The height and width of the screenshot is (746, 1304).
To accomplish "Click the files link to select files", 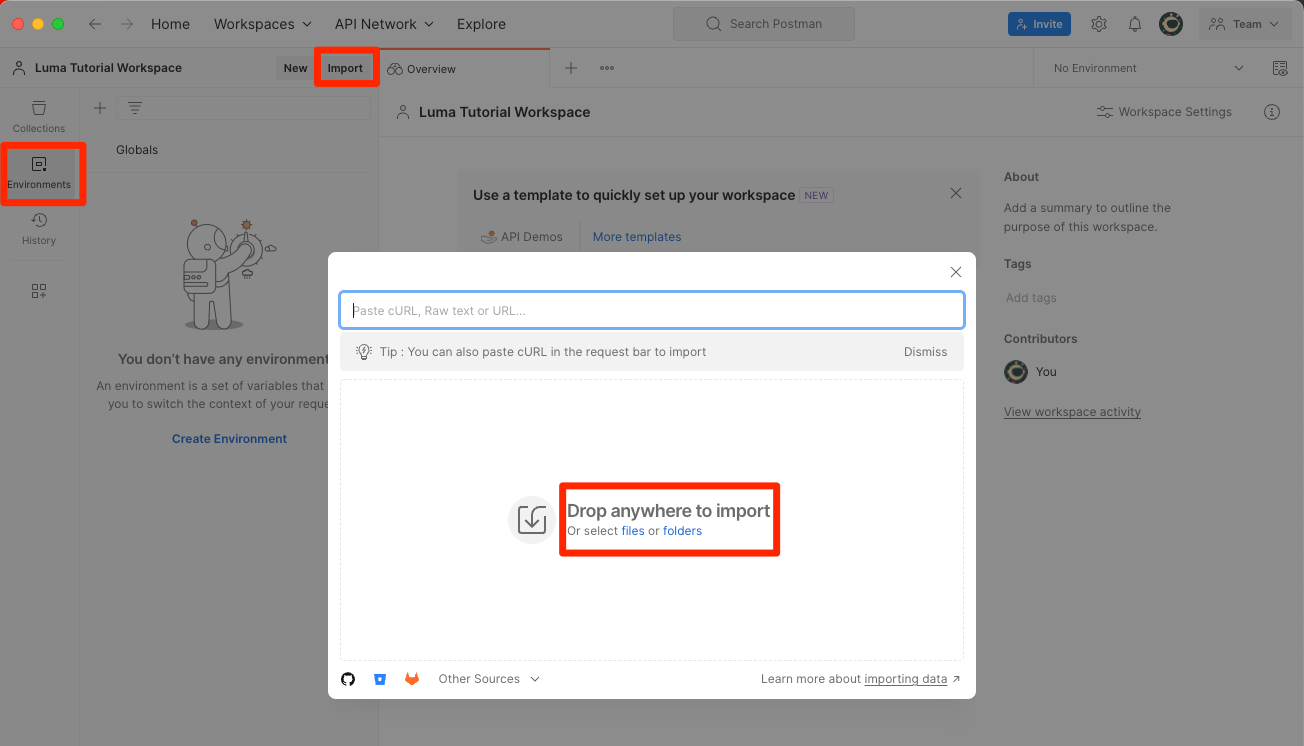I will [x=633, y=531].
